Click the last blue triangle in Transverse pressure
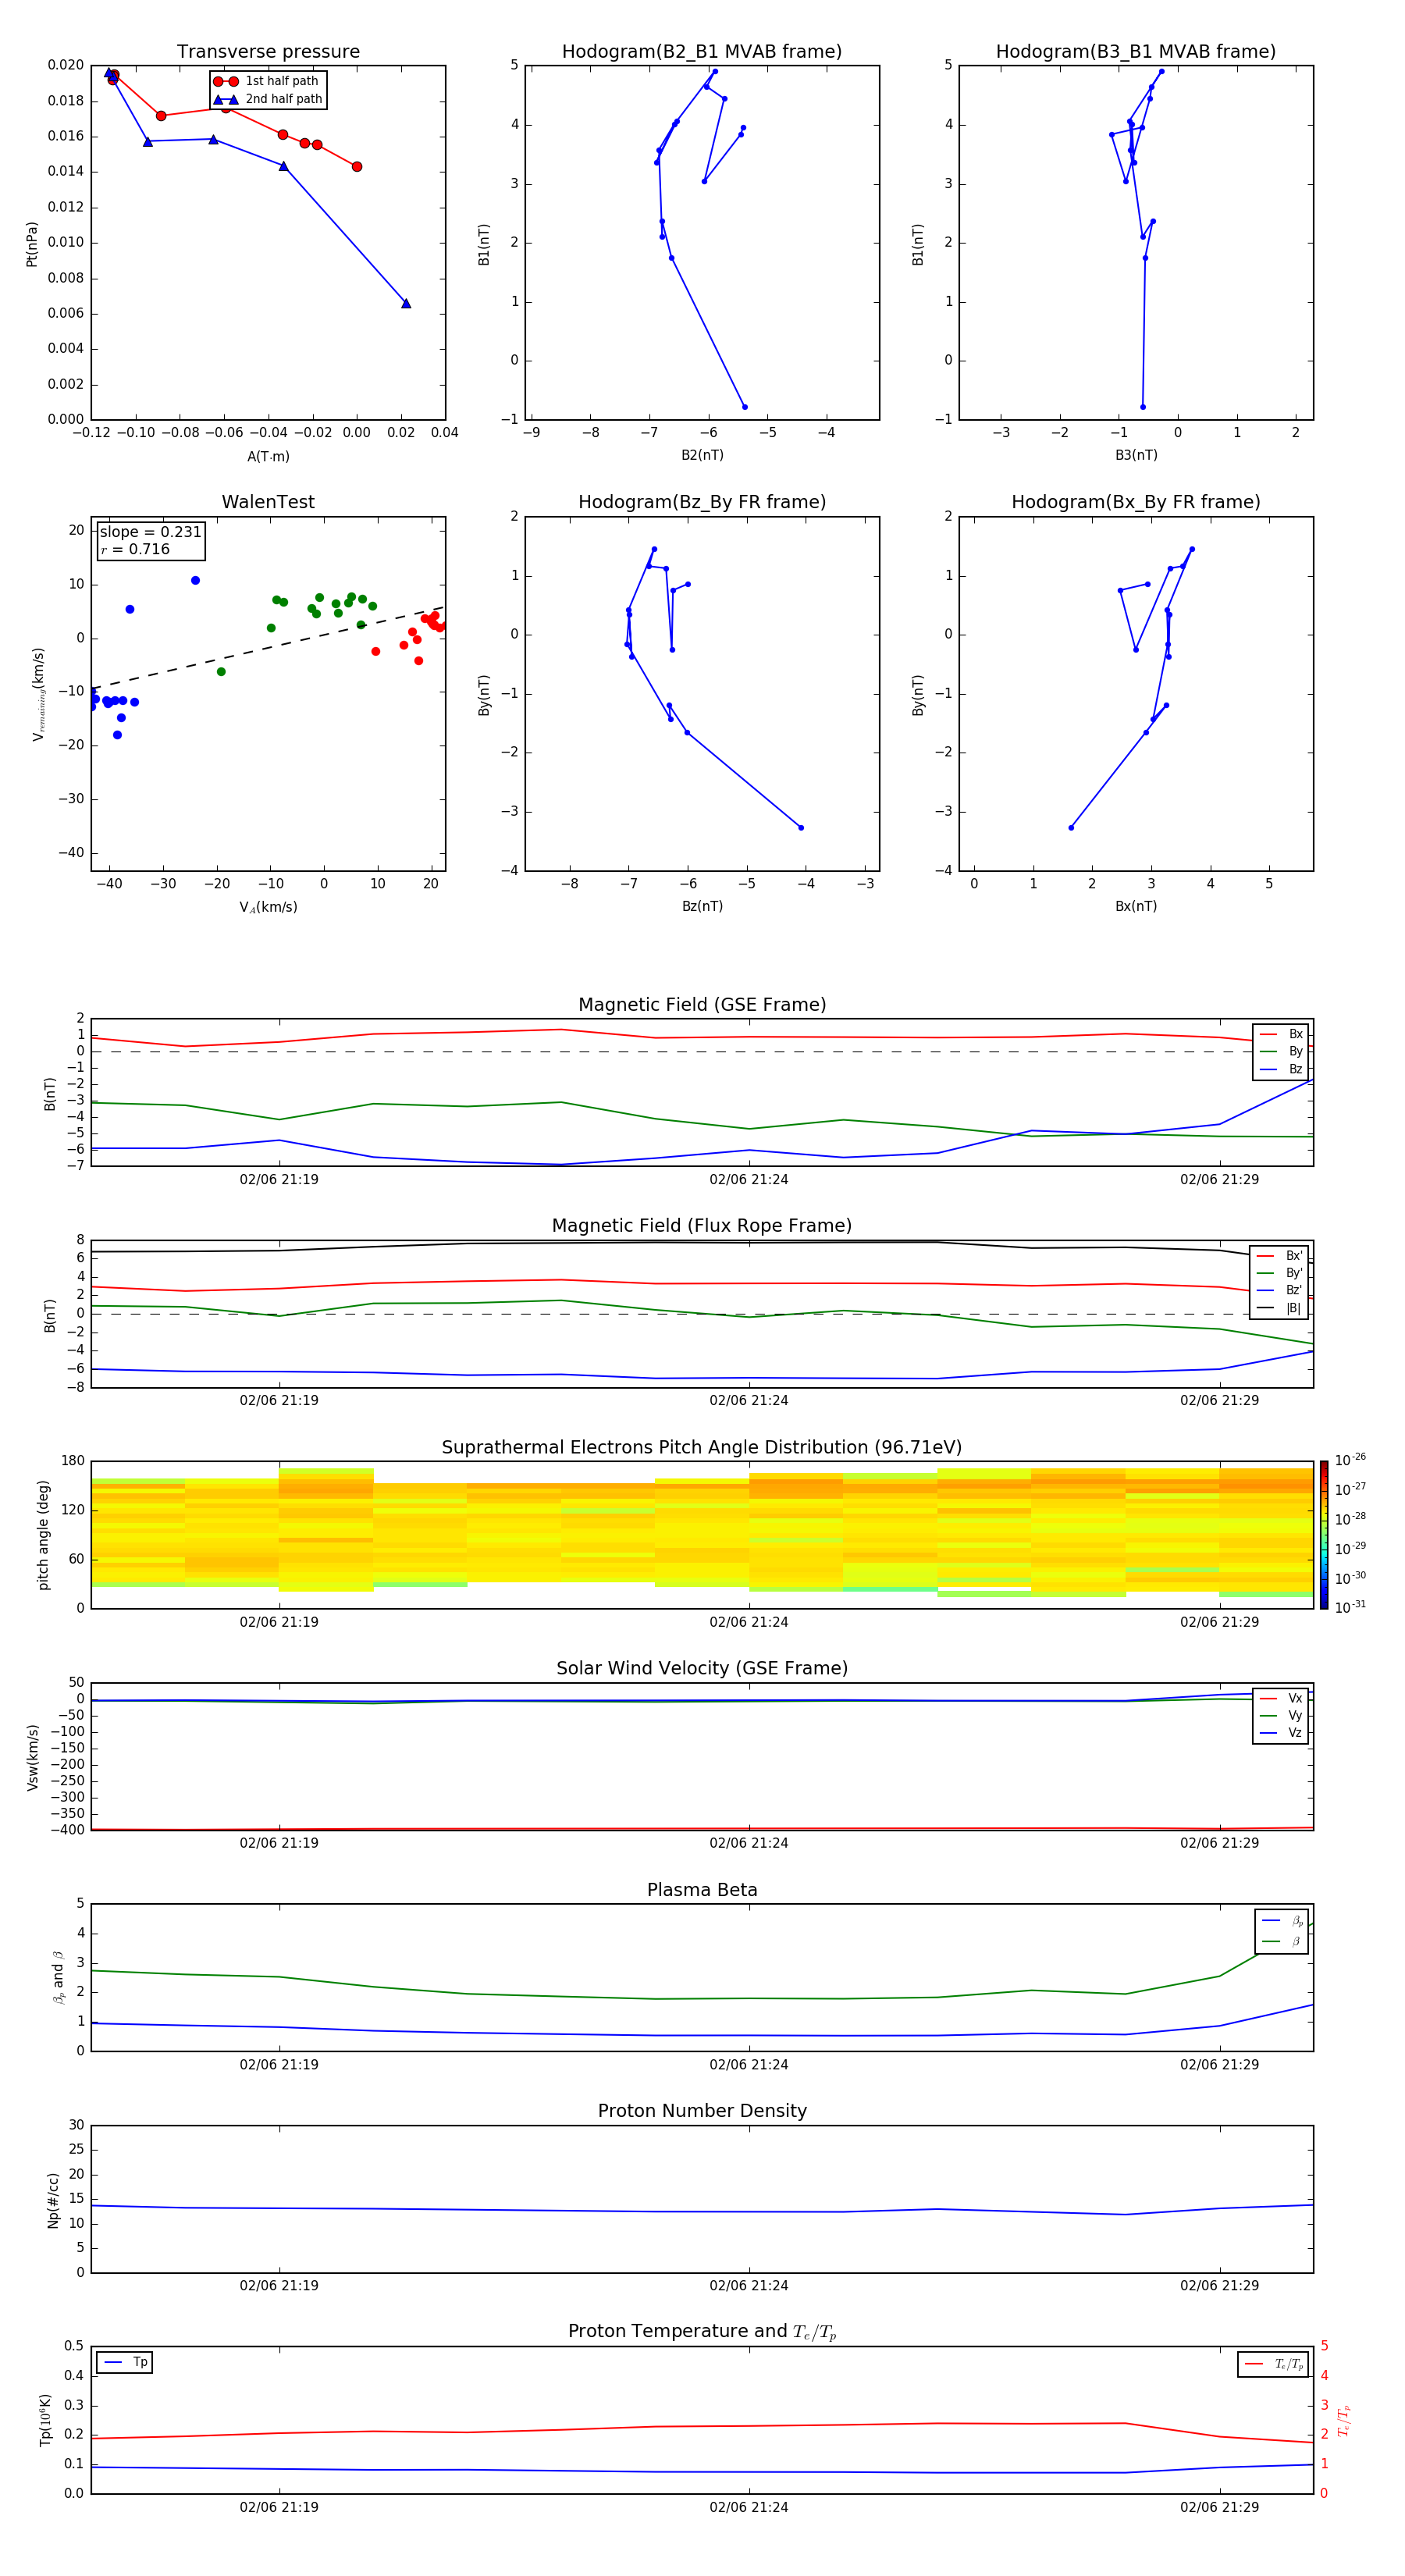This screenshot has width=1405, height=2576. pos(406,303)
